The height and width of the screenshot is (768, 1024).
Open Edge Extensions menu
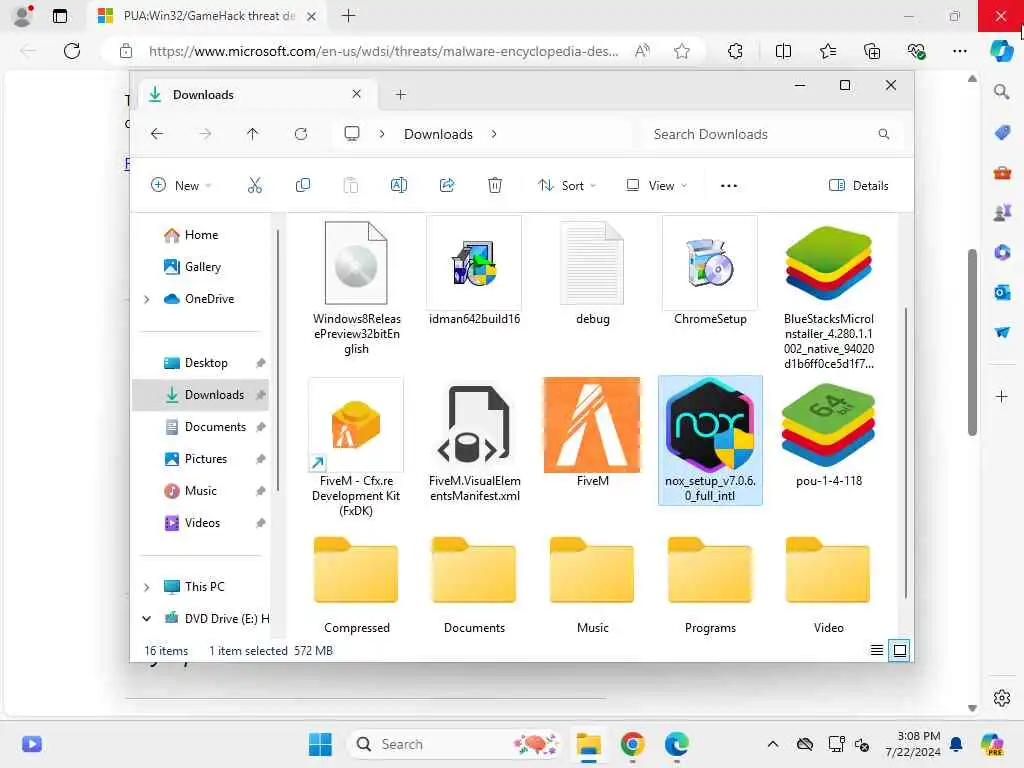(x=735, y=51)
